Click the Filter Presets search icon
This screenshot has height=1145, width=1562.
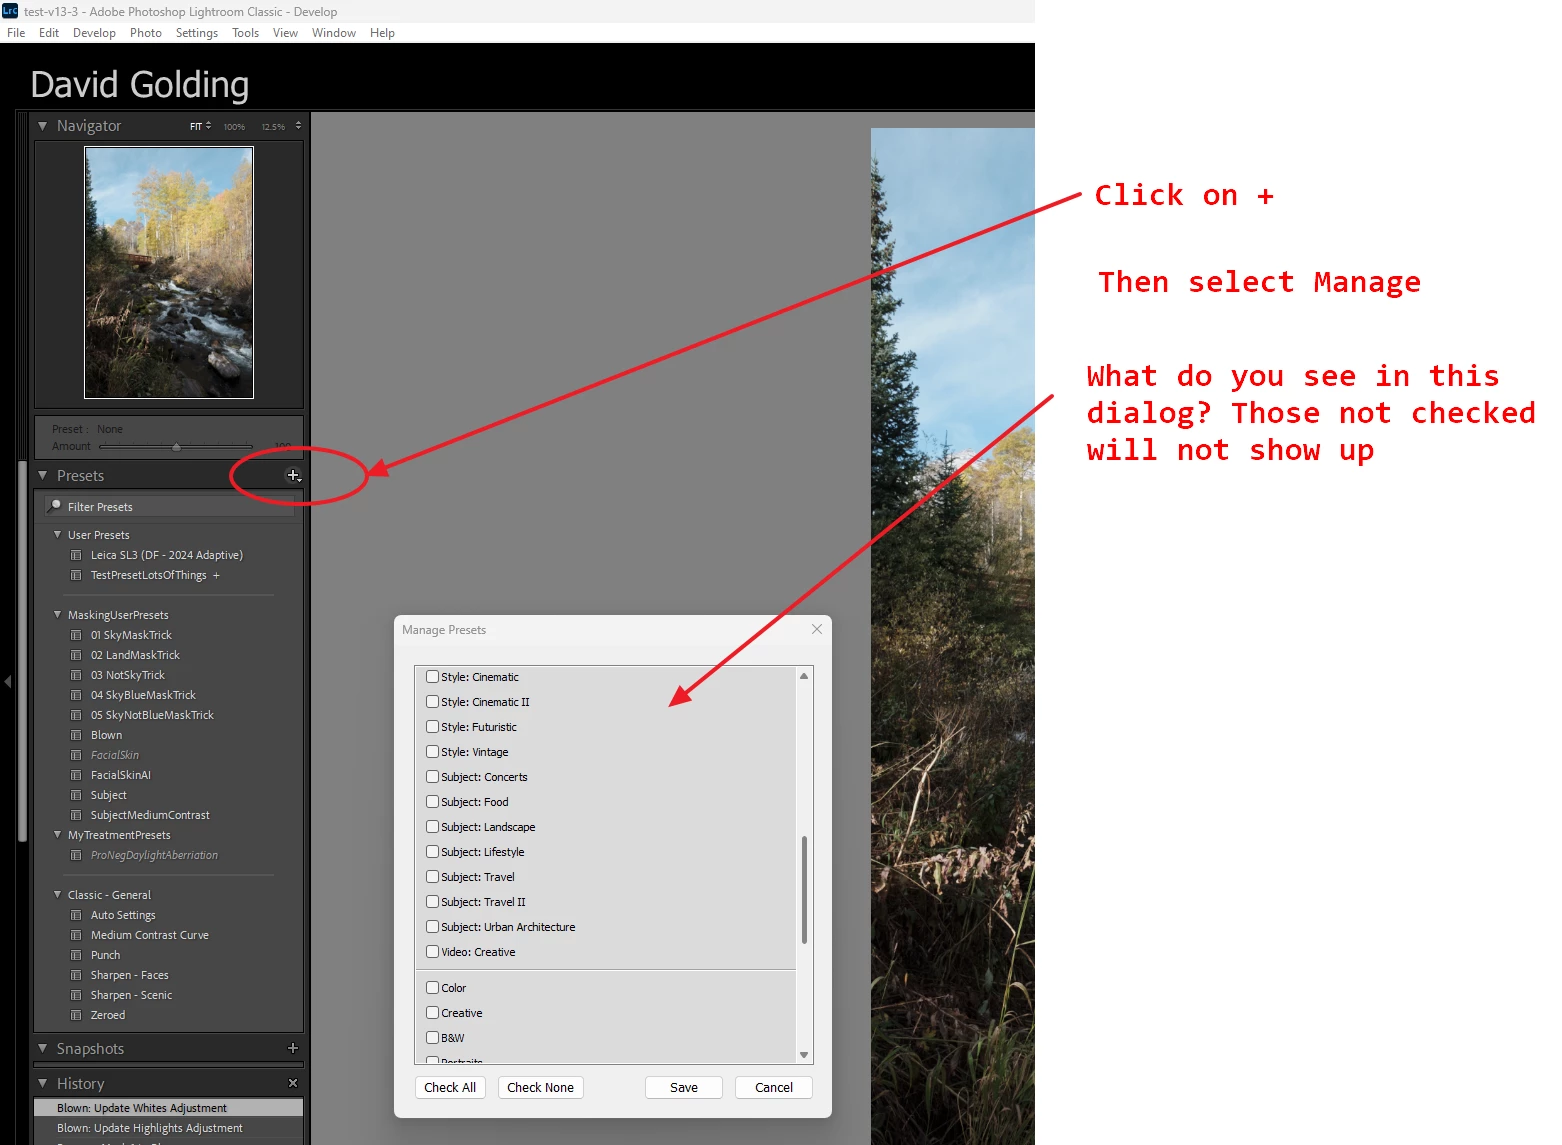coord(55,506)
